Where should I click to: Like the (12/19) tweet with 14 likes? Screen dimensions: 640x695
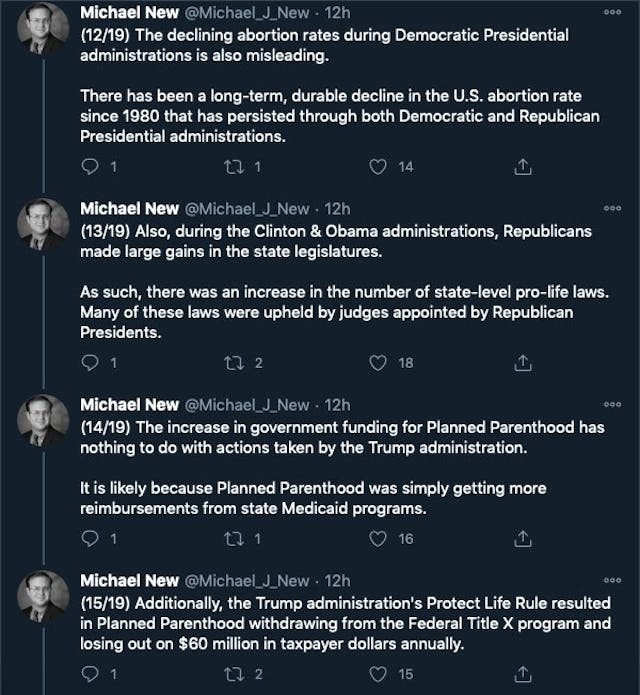point(378,167)
